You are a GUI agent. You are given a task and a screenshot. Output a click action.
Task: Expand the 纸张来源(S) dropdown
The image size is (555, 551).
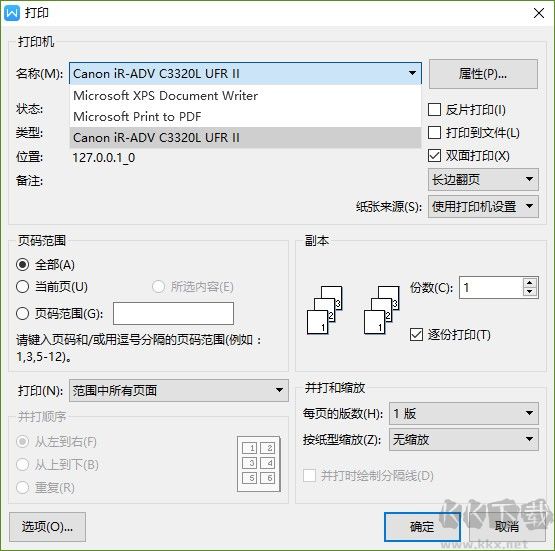coord(483,206)
